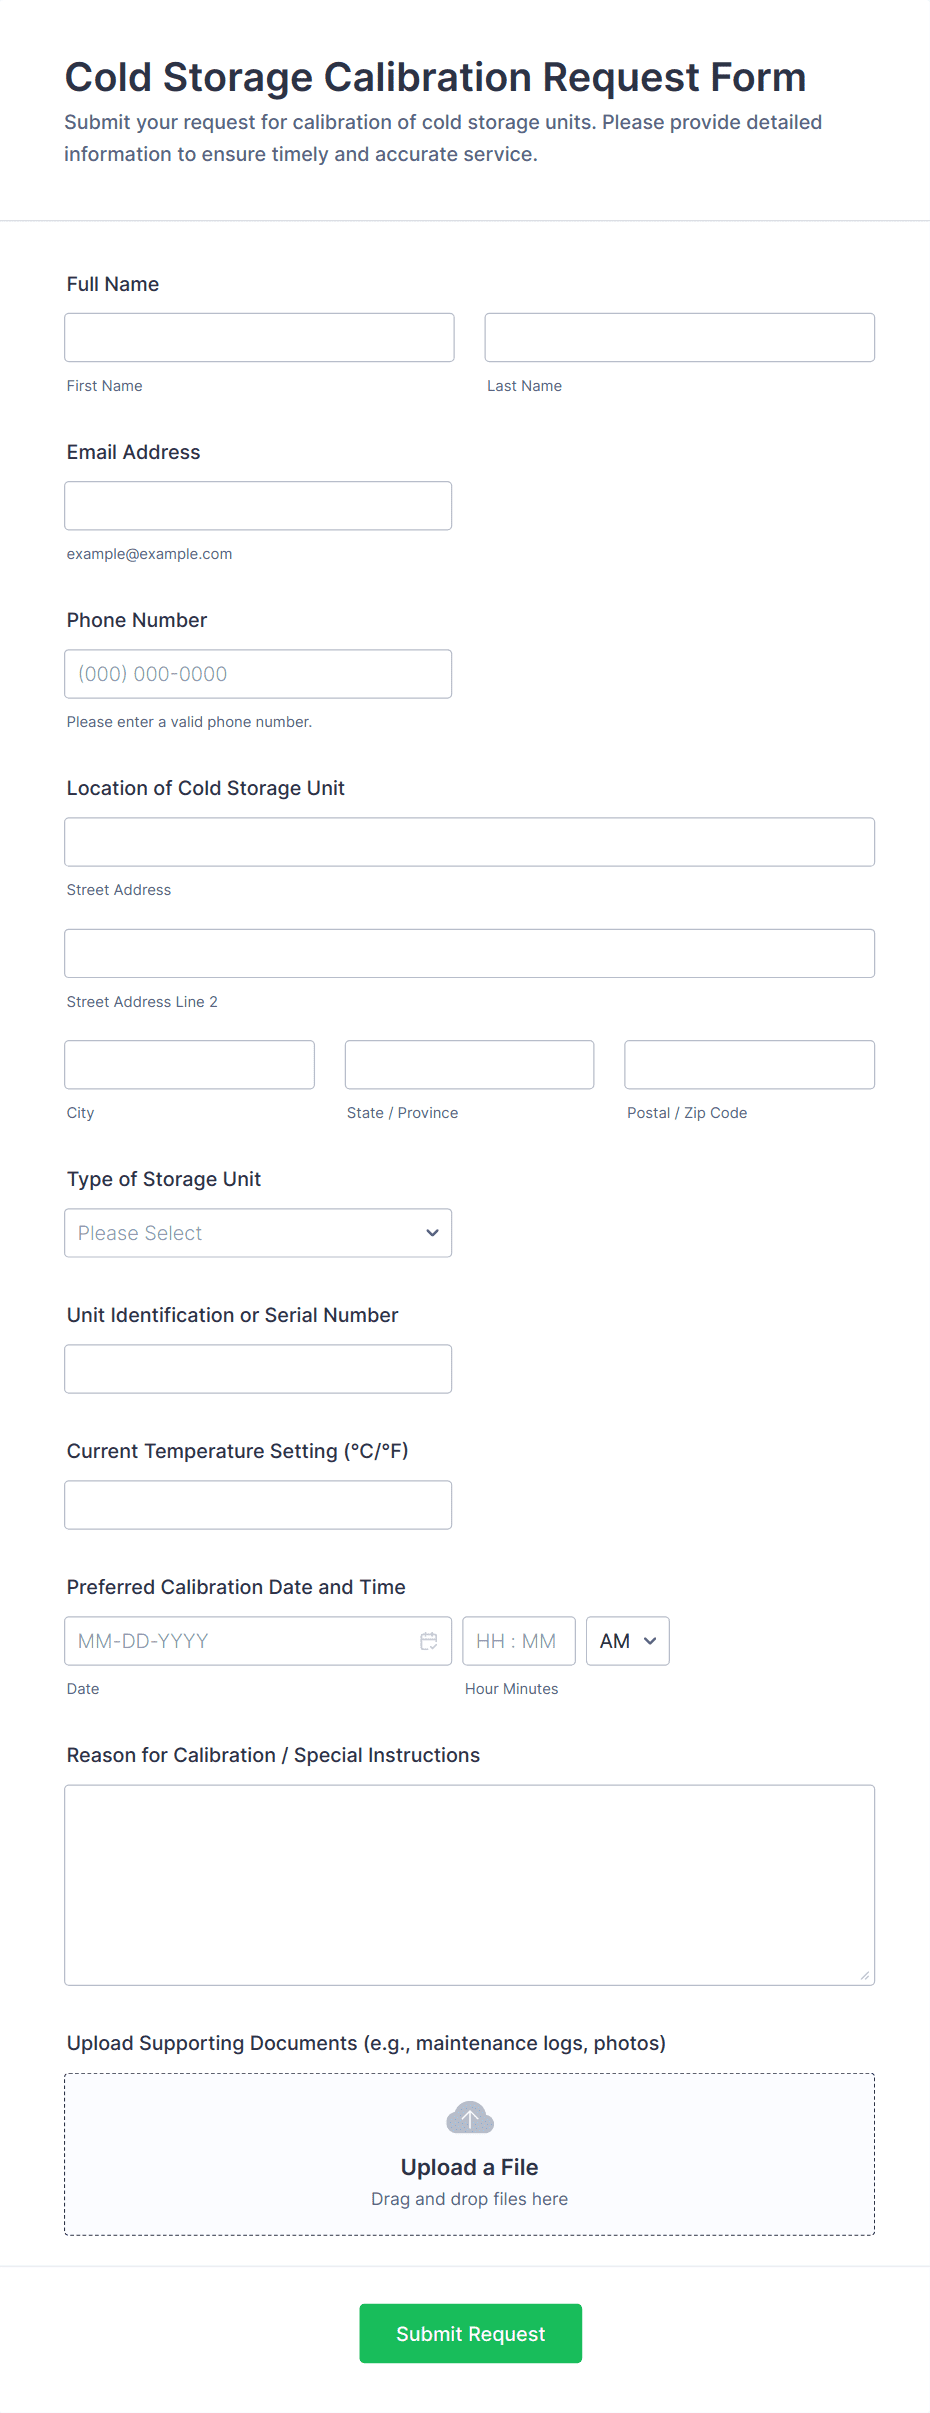Click Unit Identification or Serial Number field
Image resolution: width=930 pixels, height=2413 pixels.
tap(258, 1369)
